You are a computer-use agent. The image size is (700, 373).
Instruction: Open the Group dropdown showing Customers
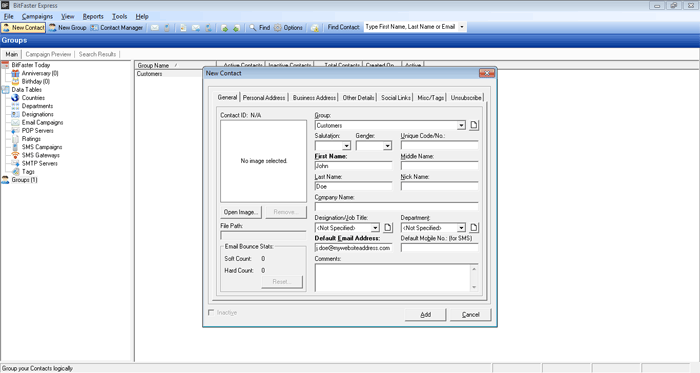461,125
